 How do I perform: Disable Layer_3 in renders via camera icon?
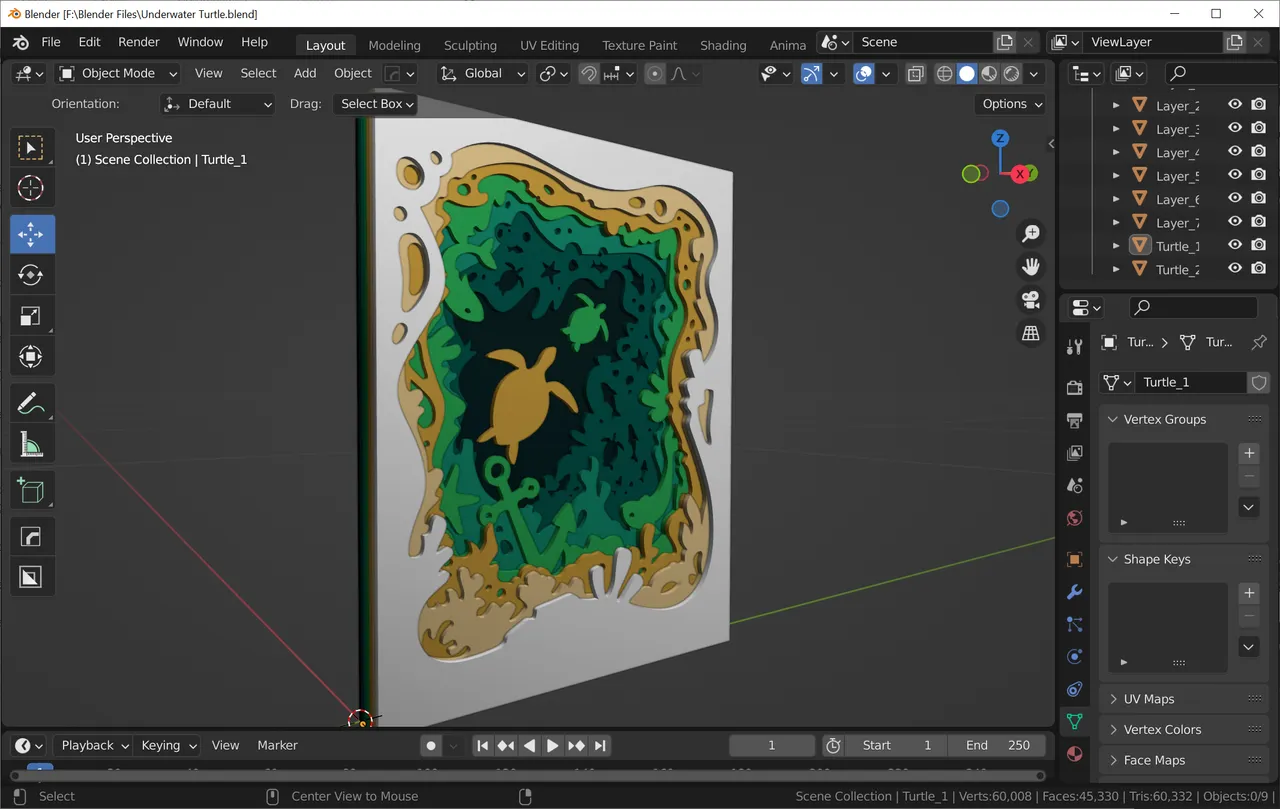pos(1259,128)
